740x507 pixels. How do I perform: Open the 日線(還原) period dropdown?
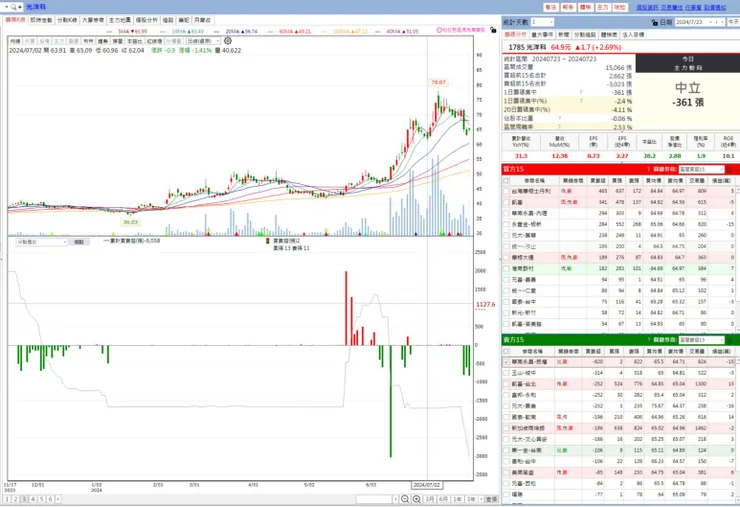[x=218, y=41]
